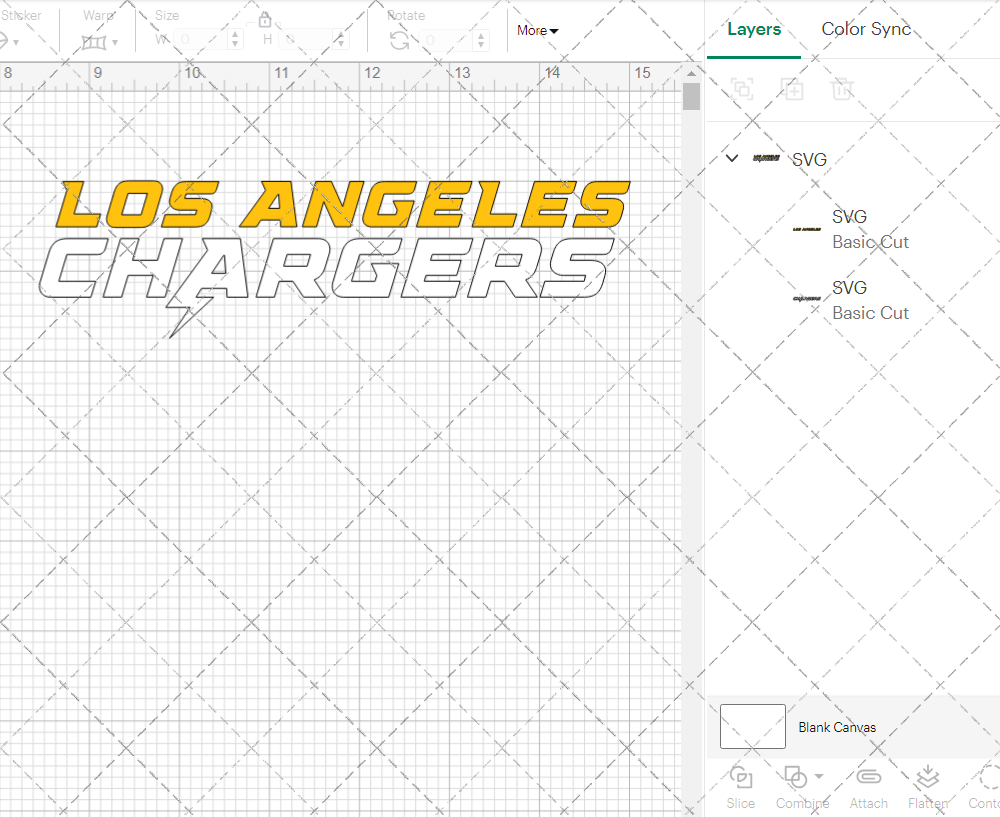The image size is (1000, 817).
Task: Click the vertical scrollbar thumb
Action: pos(691,97)
